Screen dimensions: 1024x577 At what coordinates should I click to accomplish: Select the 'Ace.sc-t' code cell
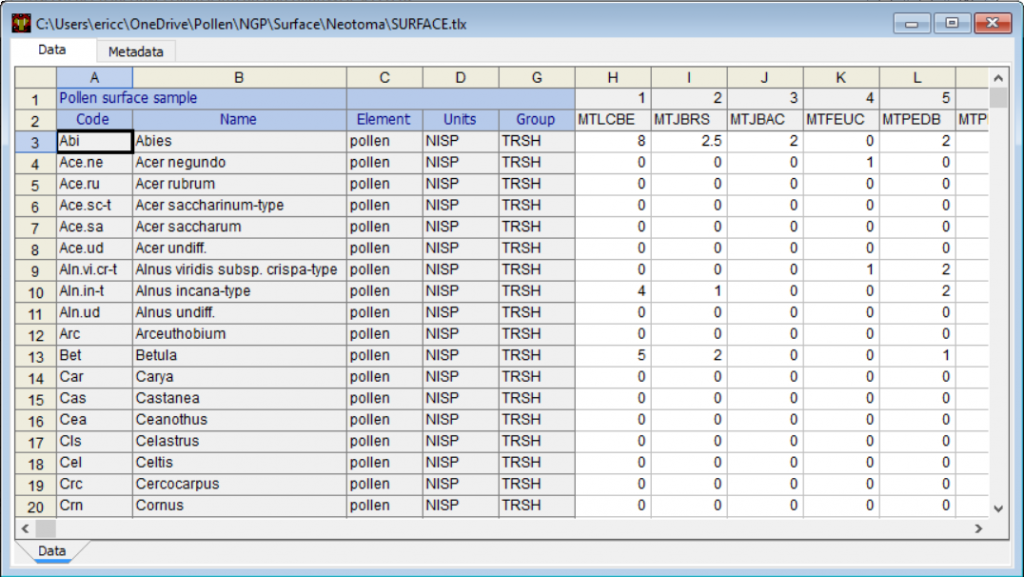click(95, 206)
